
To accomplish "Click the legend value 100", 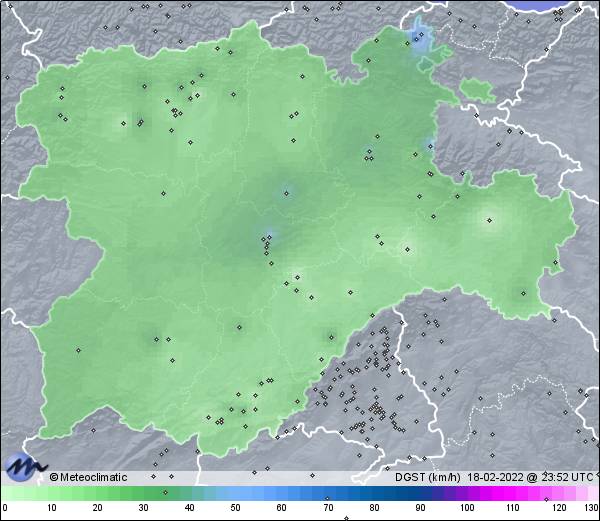I will 467,508.
